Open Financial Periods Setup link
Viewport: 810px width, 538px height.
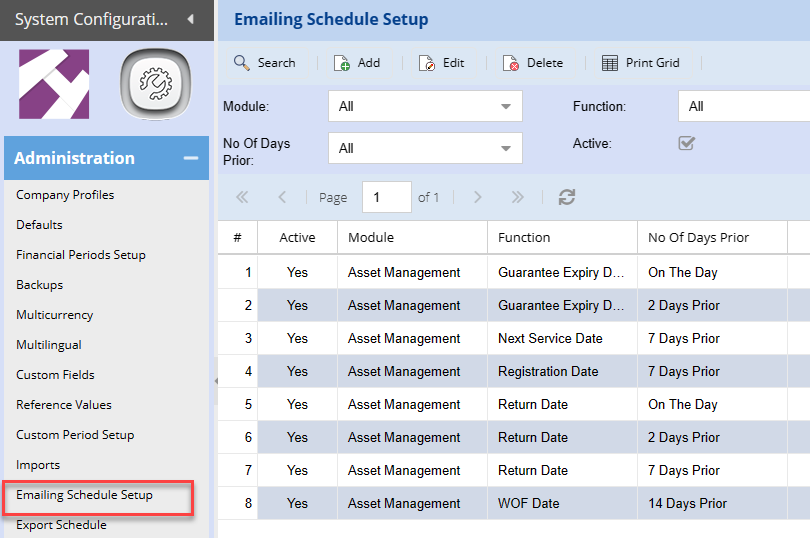click(x=81, y=255)
